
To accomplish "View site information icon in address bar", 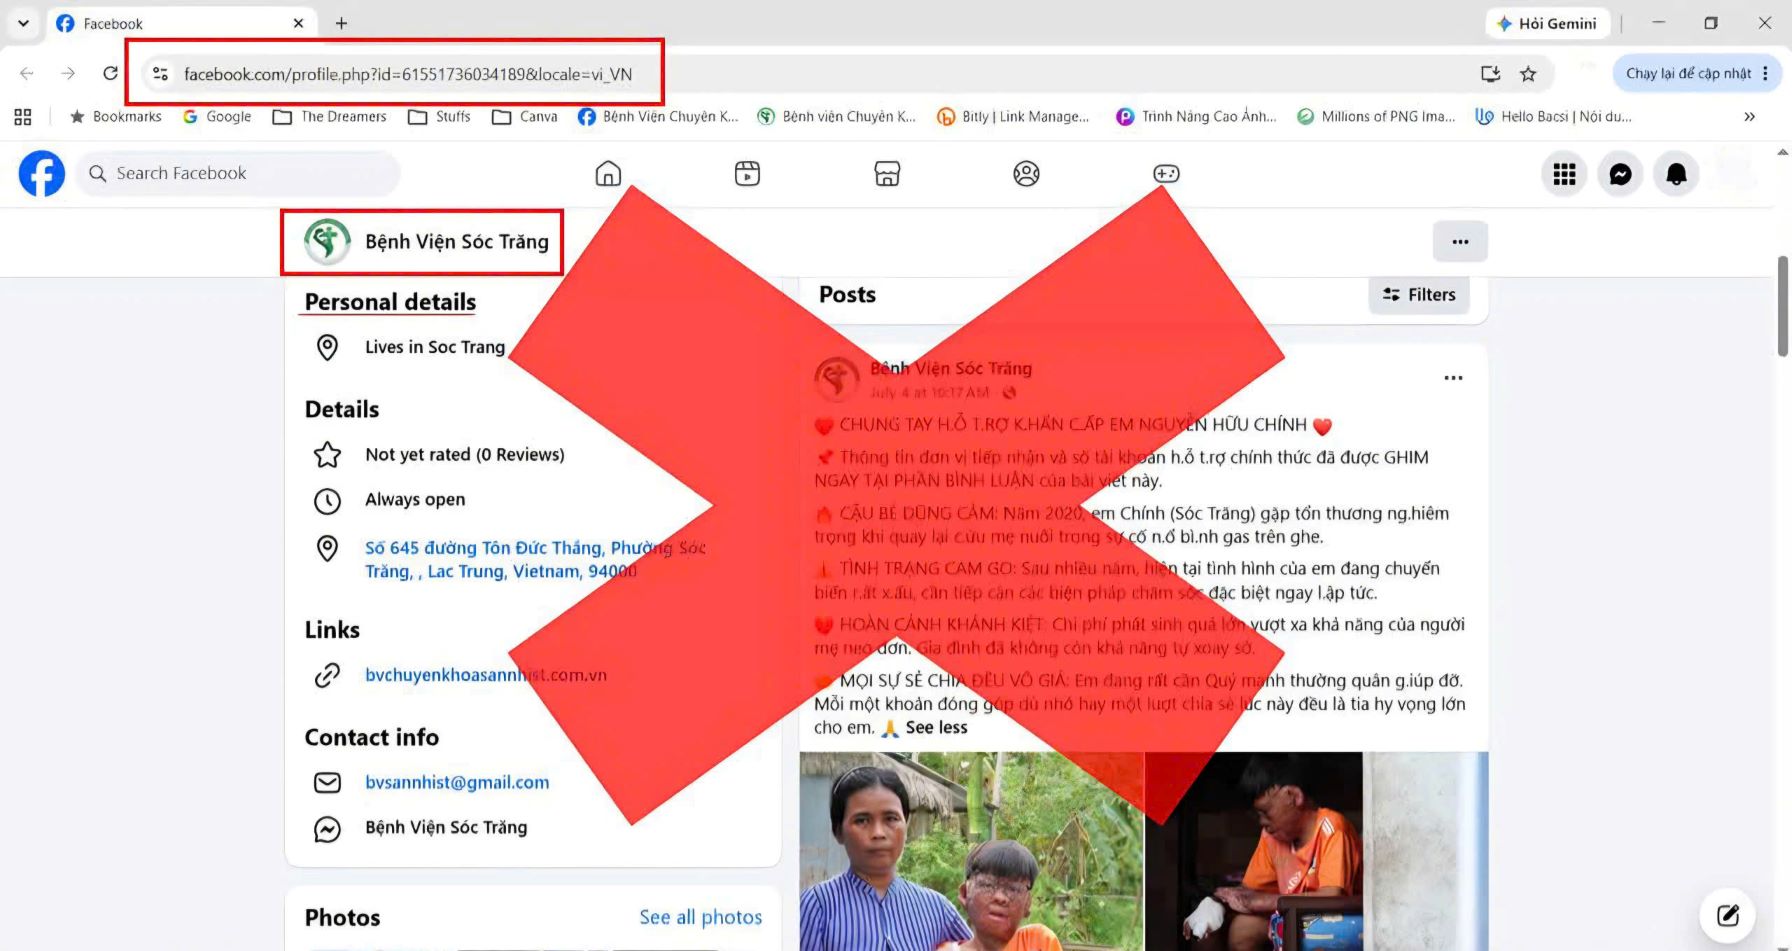I will click(x=160, y=74).
